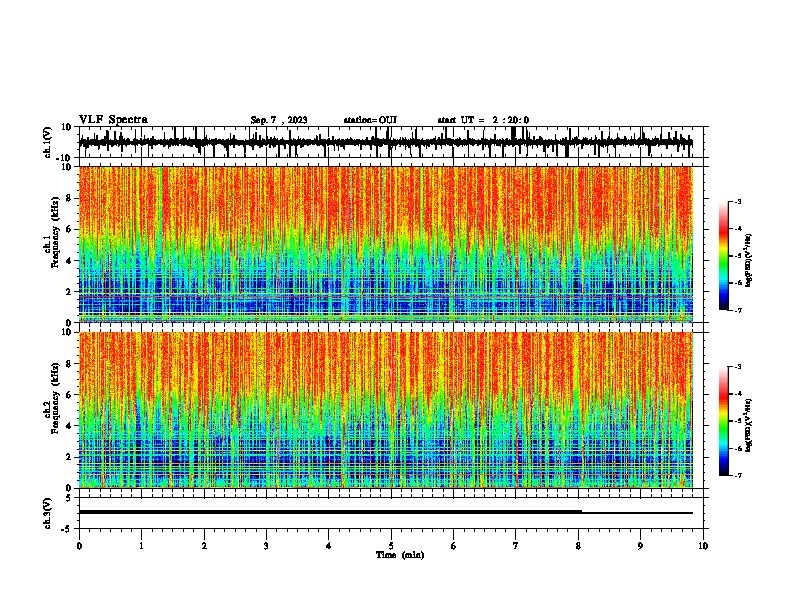The image size is (792, 612).
Task: Click the "ch.1(V)" waveform axis label
Action: coord(48,142)
